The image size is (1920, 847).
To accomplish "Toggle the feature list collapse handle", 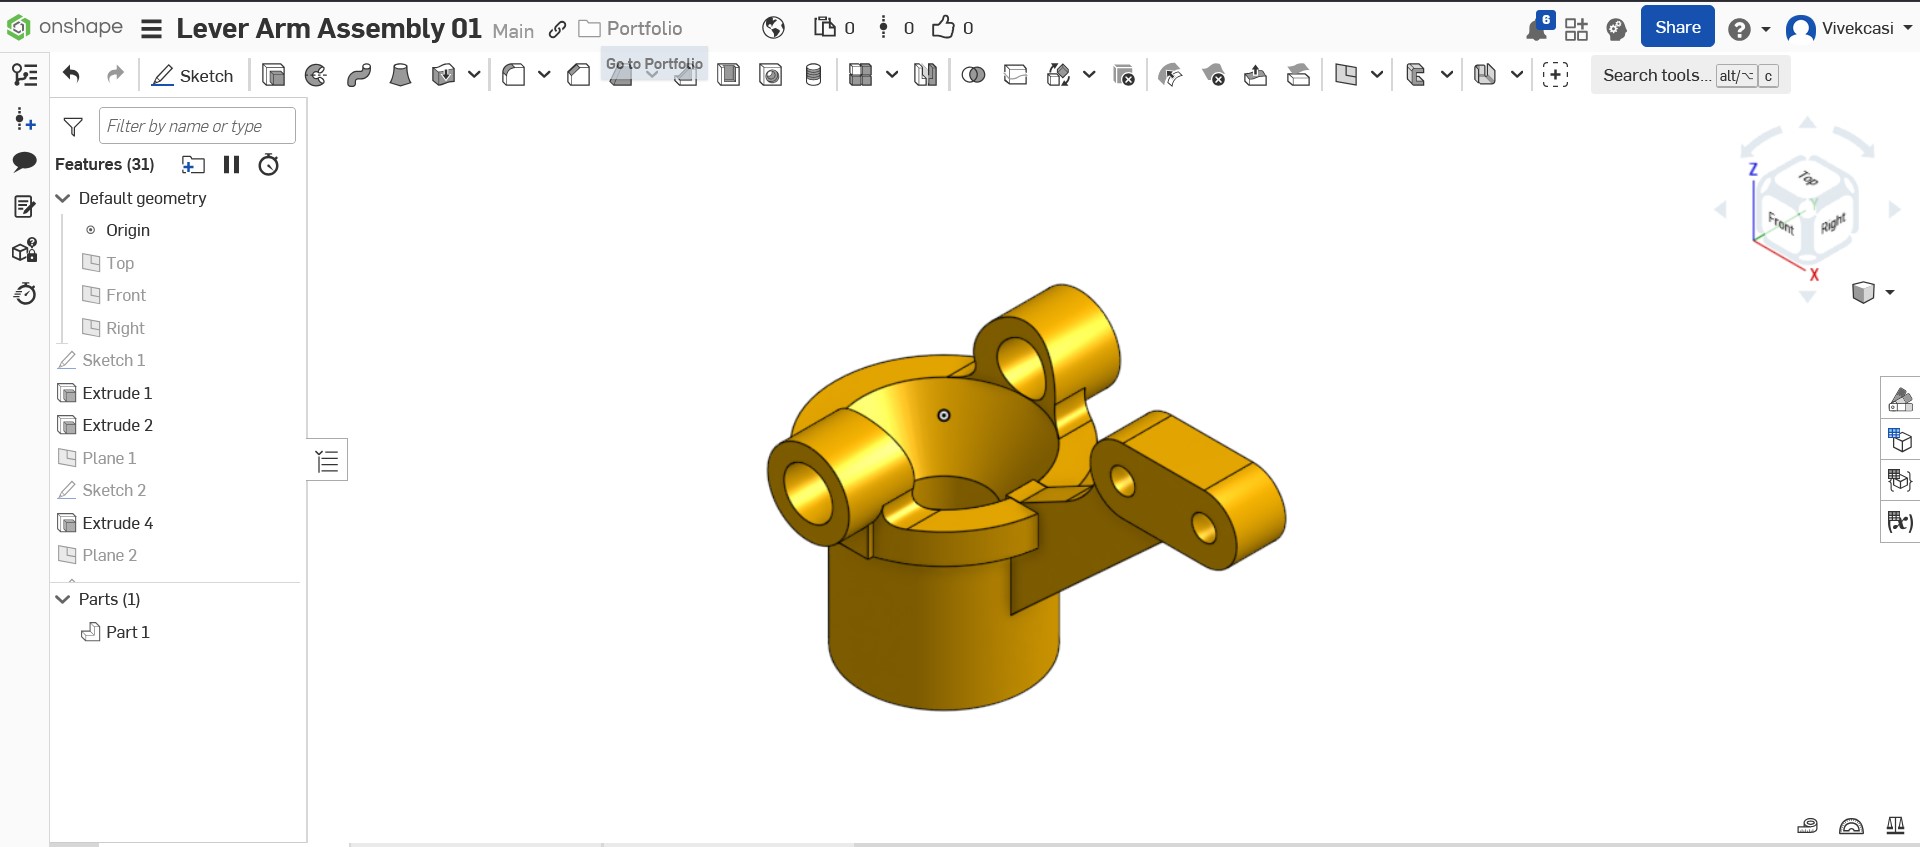I will click(327, 460).
